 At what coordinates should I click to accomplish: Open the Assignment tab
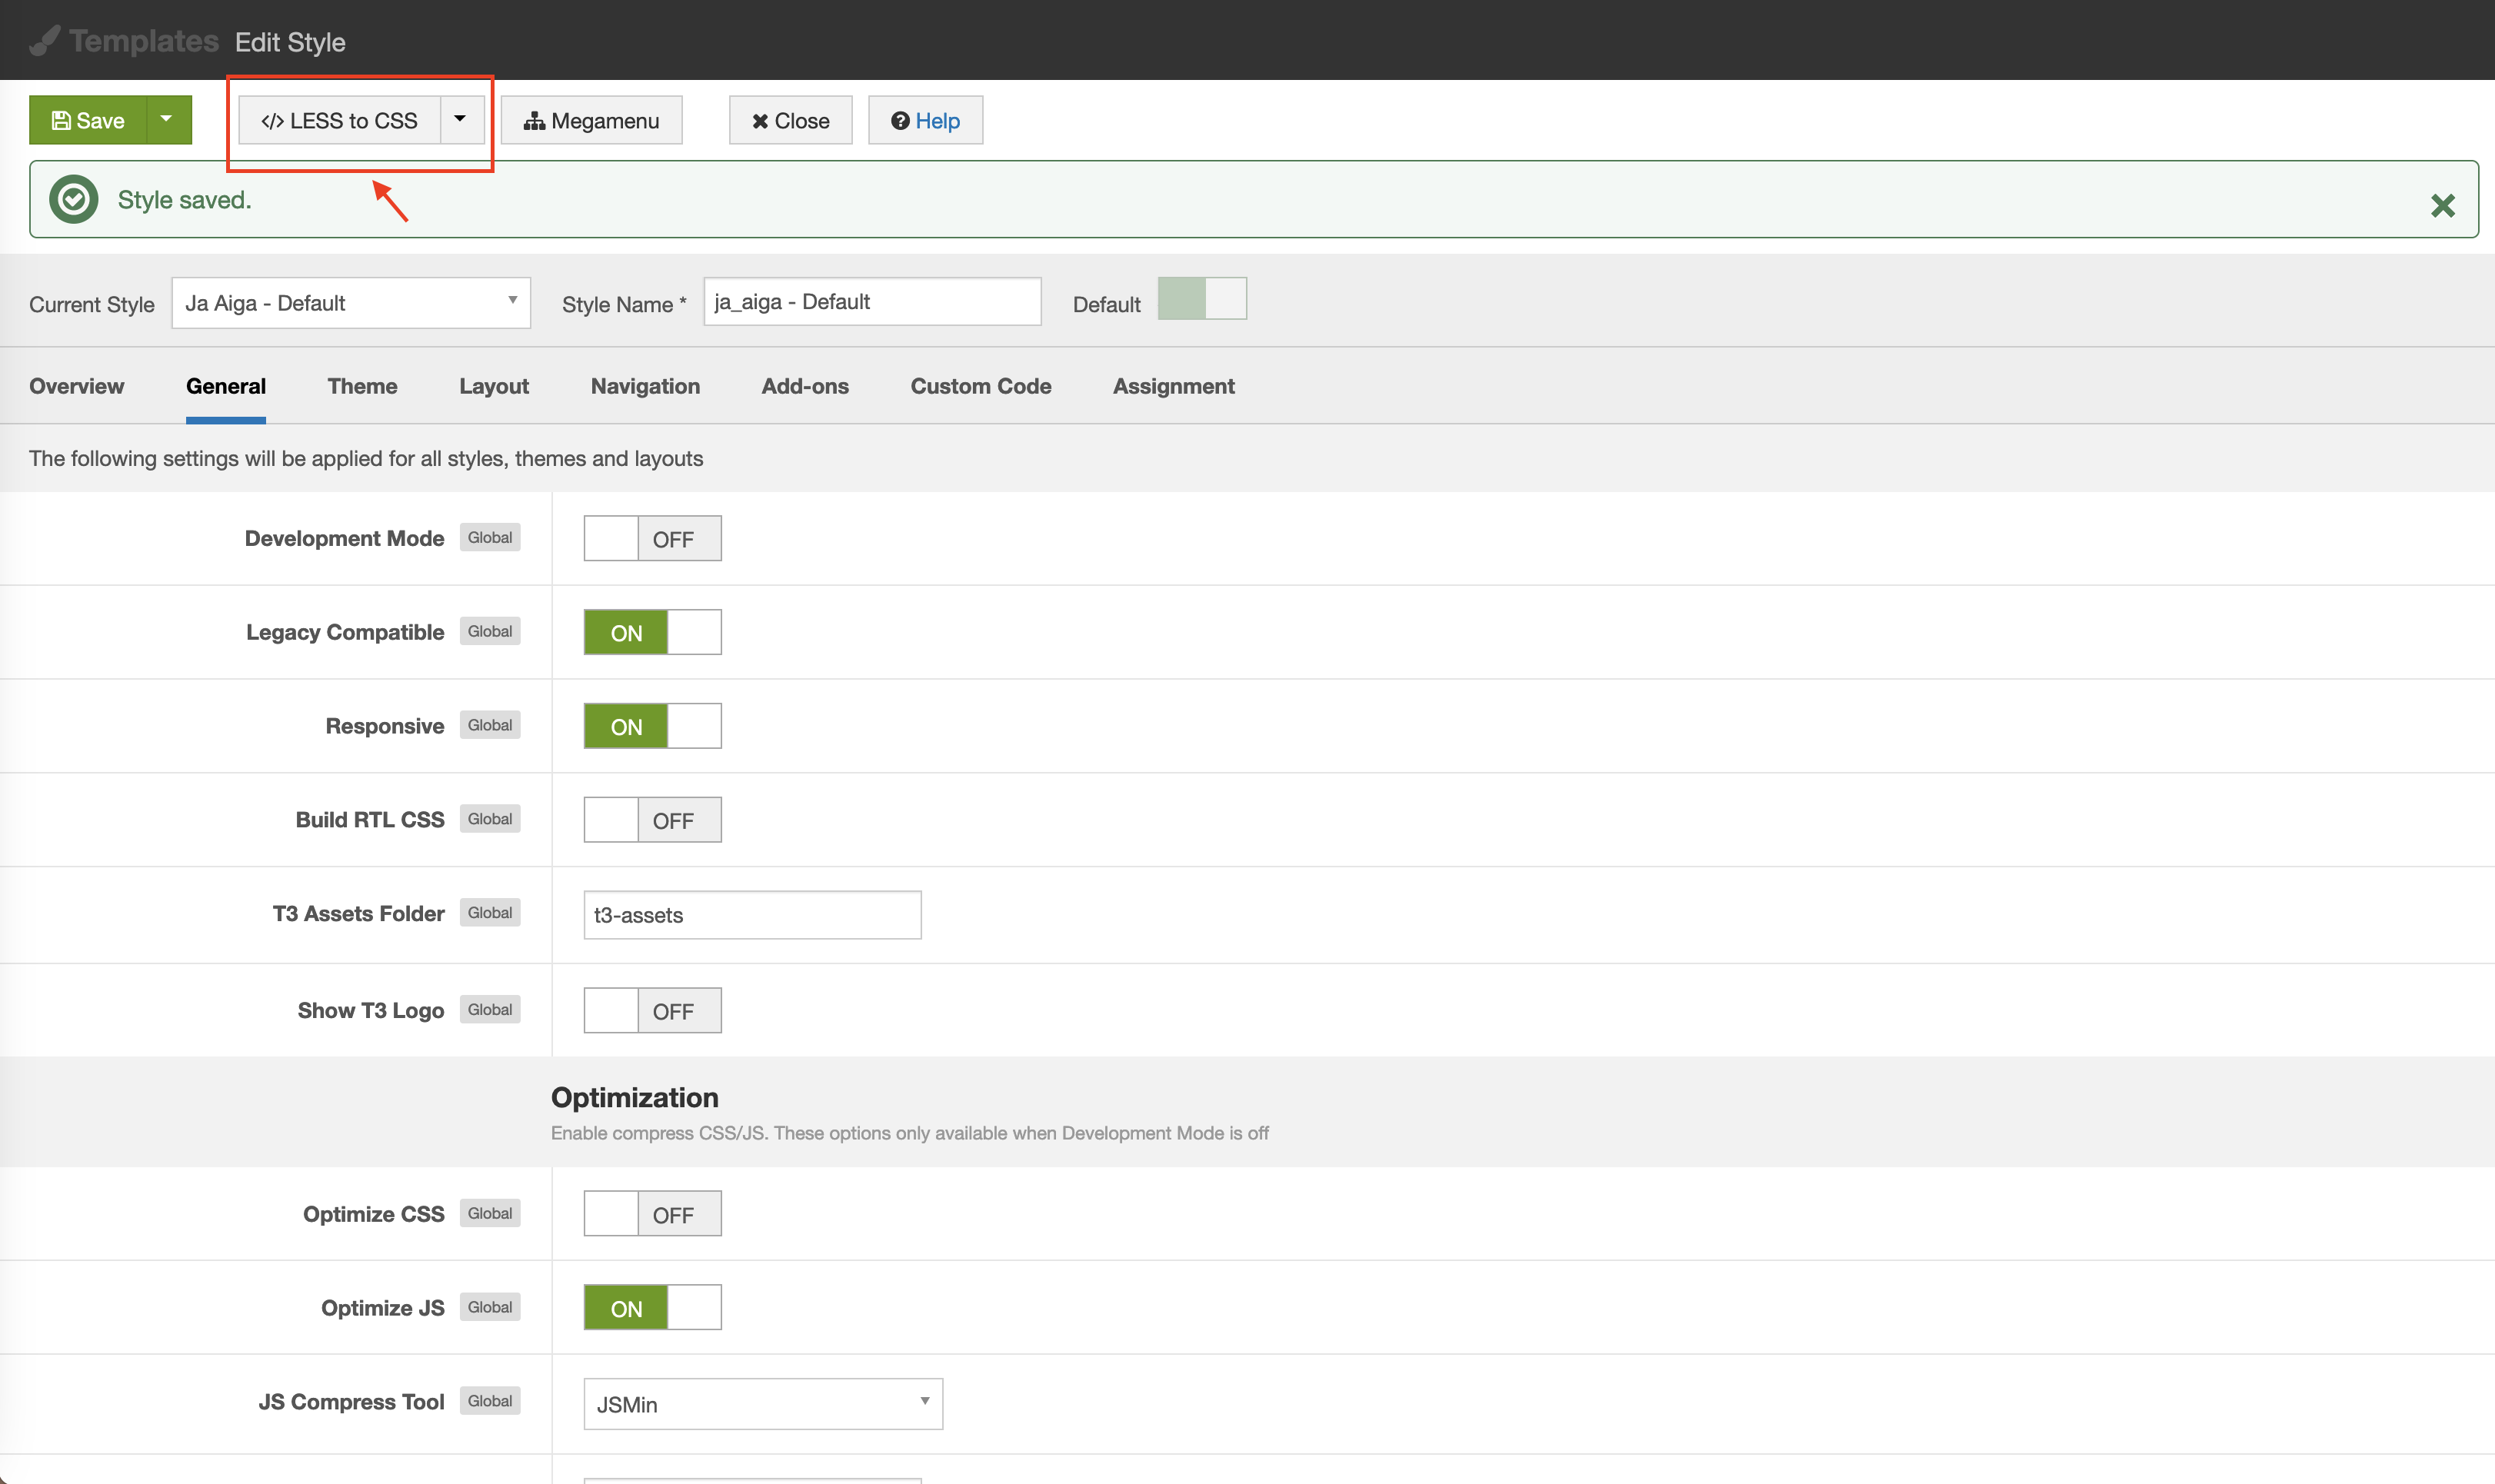pos(1173,387)
